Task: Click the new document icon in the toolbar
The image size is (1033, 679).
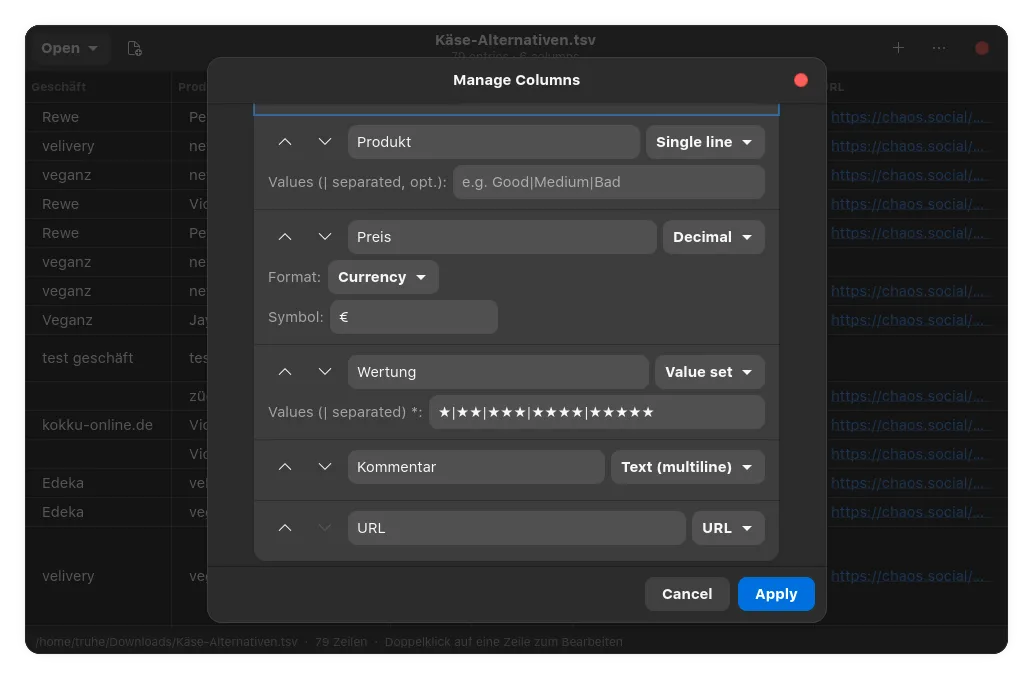Action: tap(134, 47)
